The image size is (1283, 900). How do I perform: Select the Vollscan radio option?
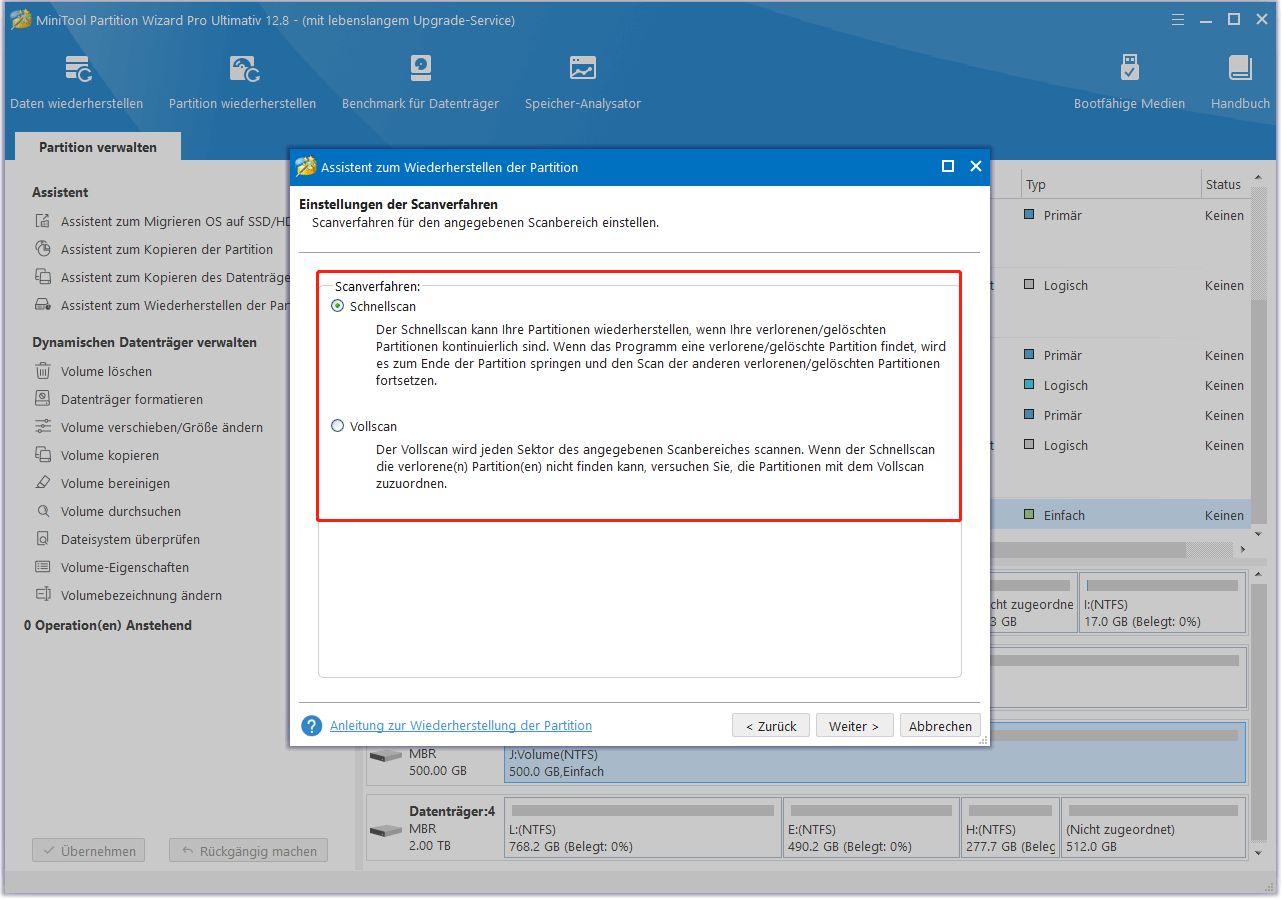point(338,426)
